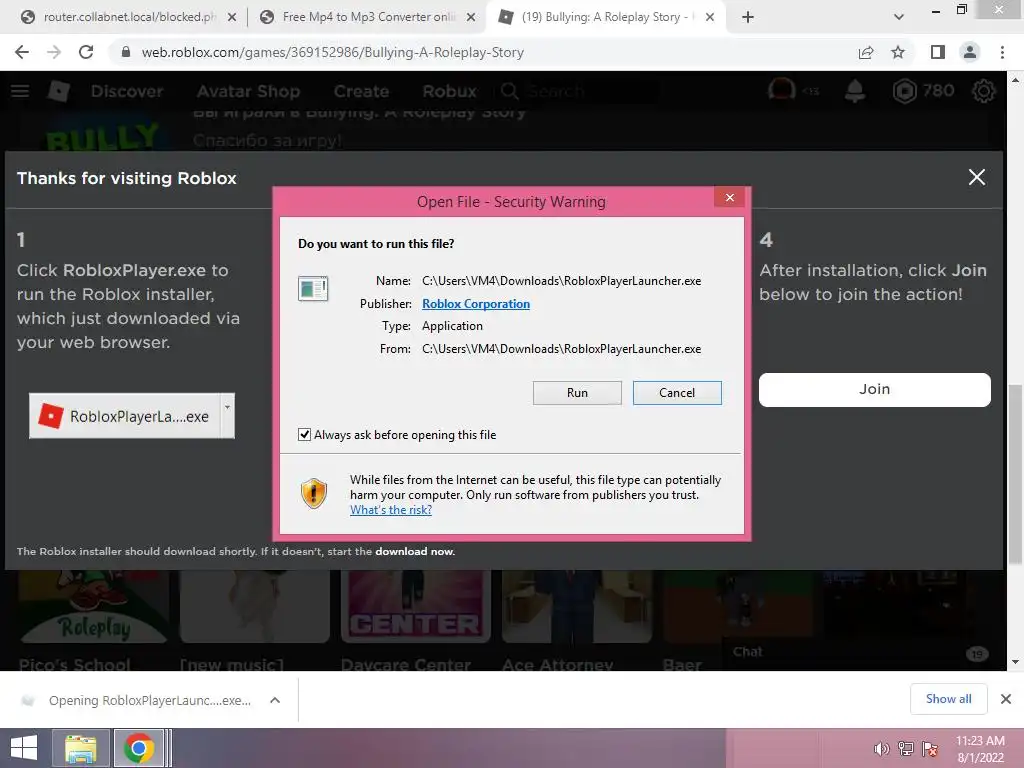
Task: Open the Roblox Corporation publisher link
Action: pyautogui.click(x=475, y=304)
